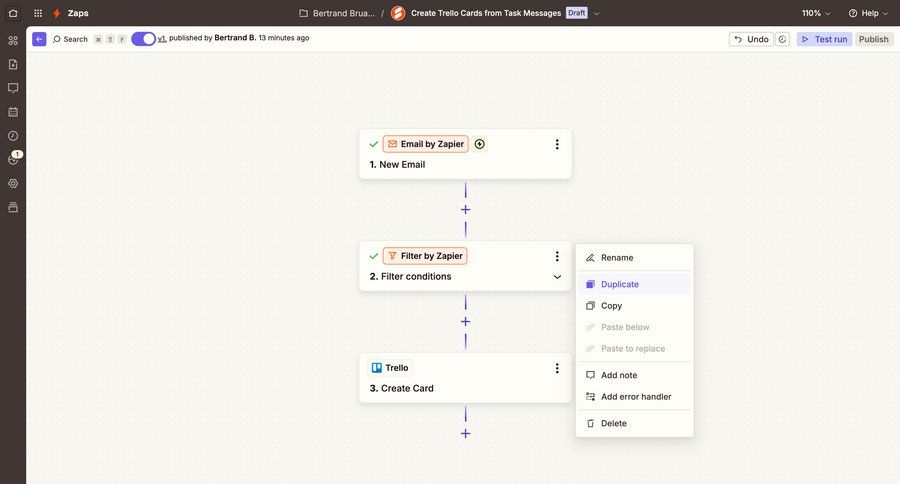Open the stack/versions icon in sidebar

coord(13,207)
